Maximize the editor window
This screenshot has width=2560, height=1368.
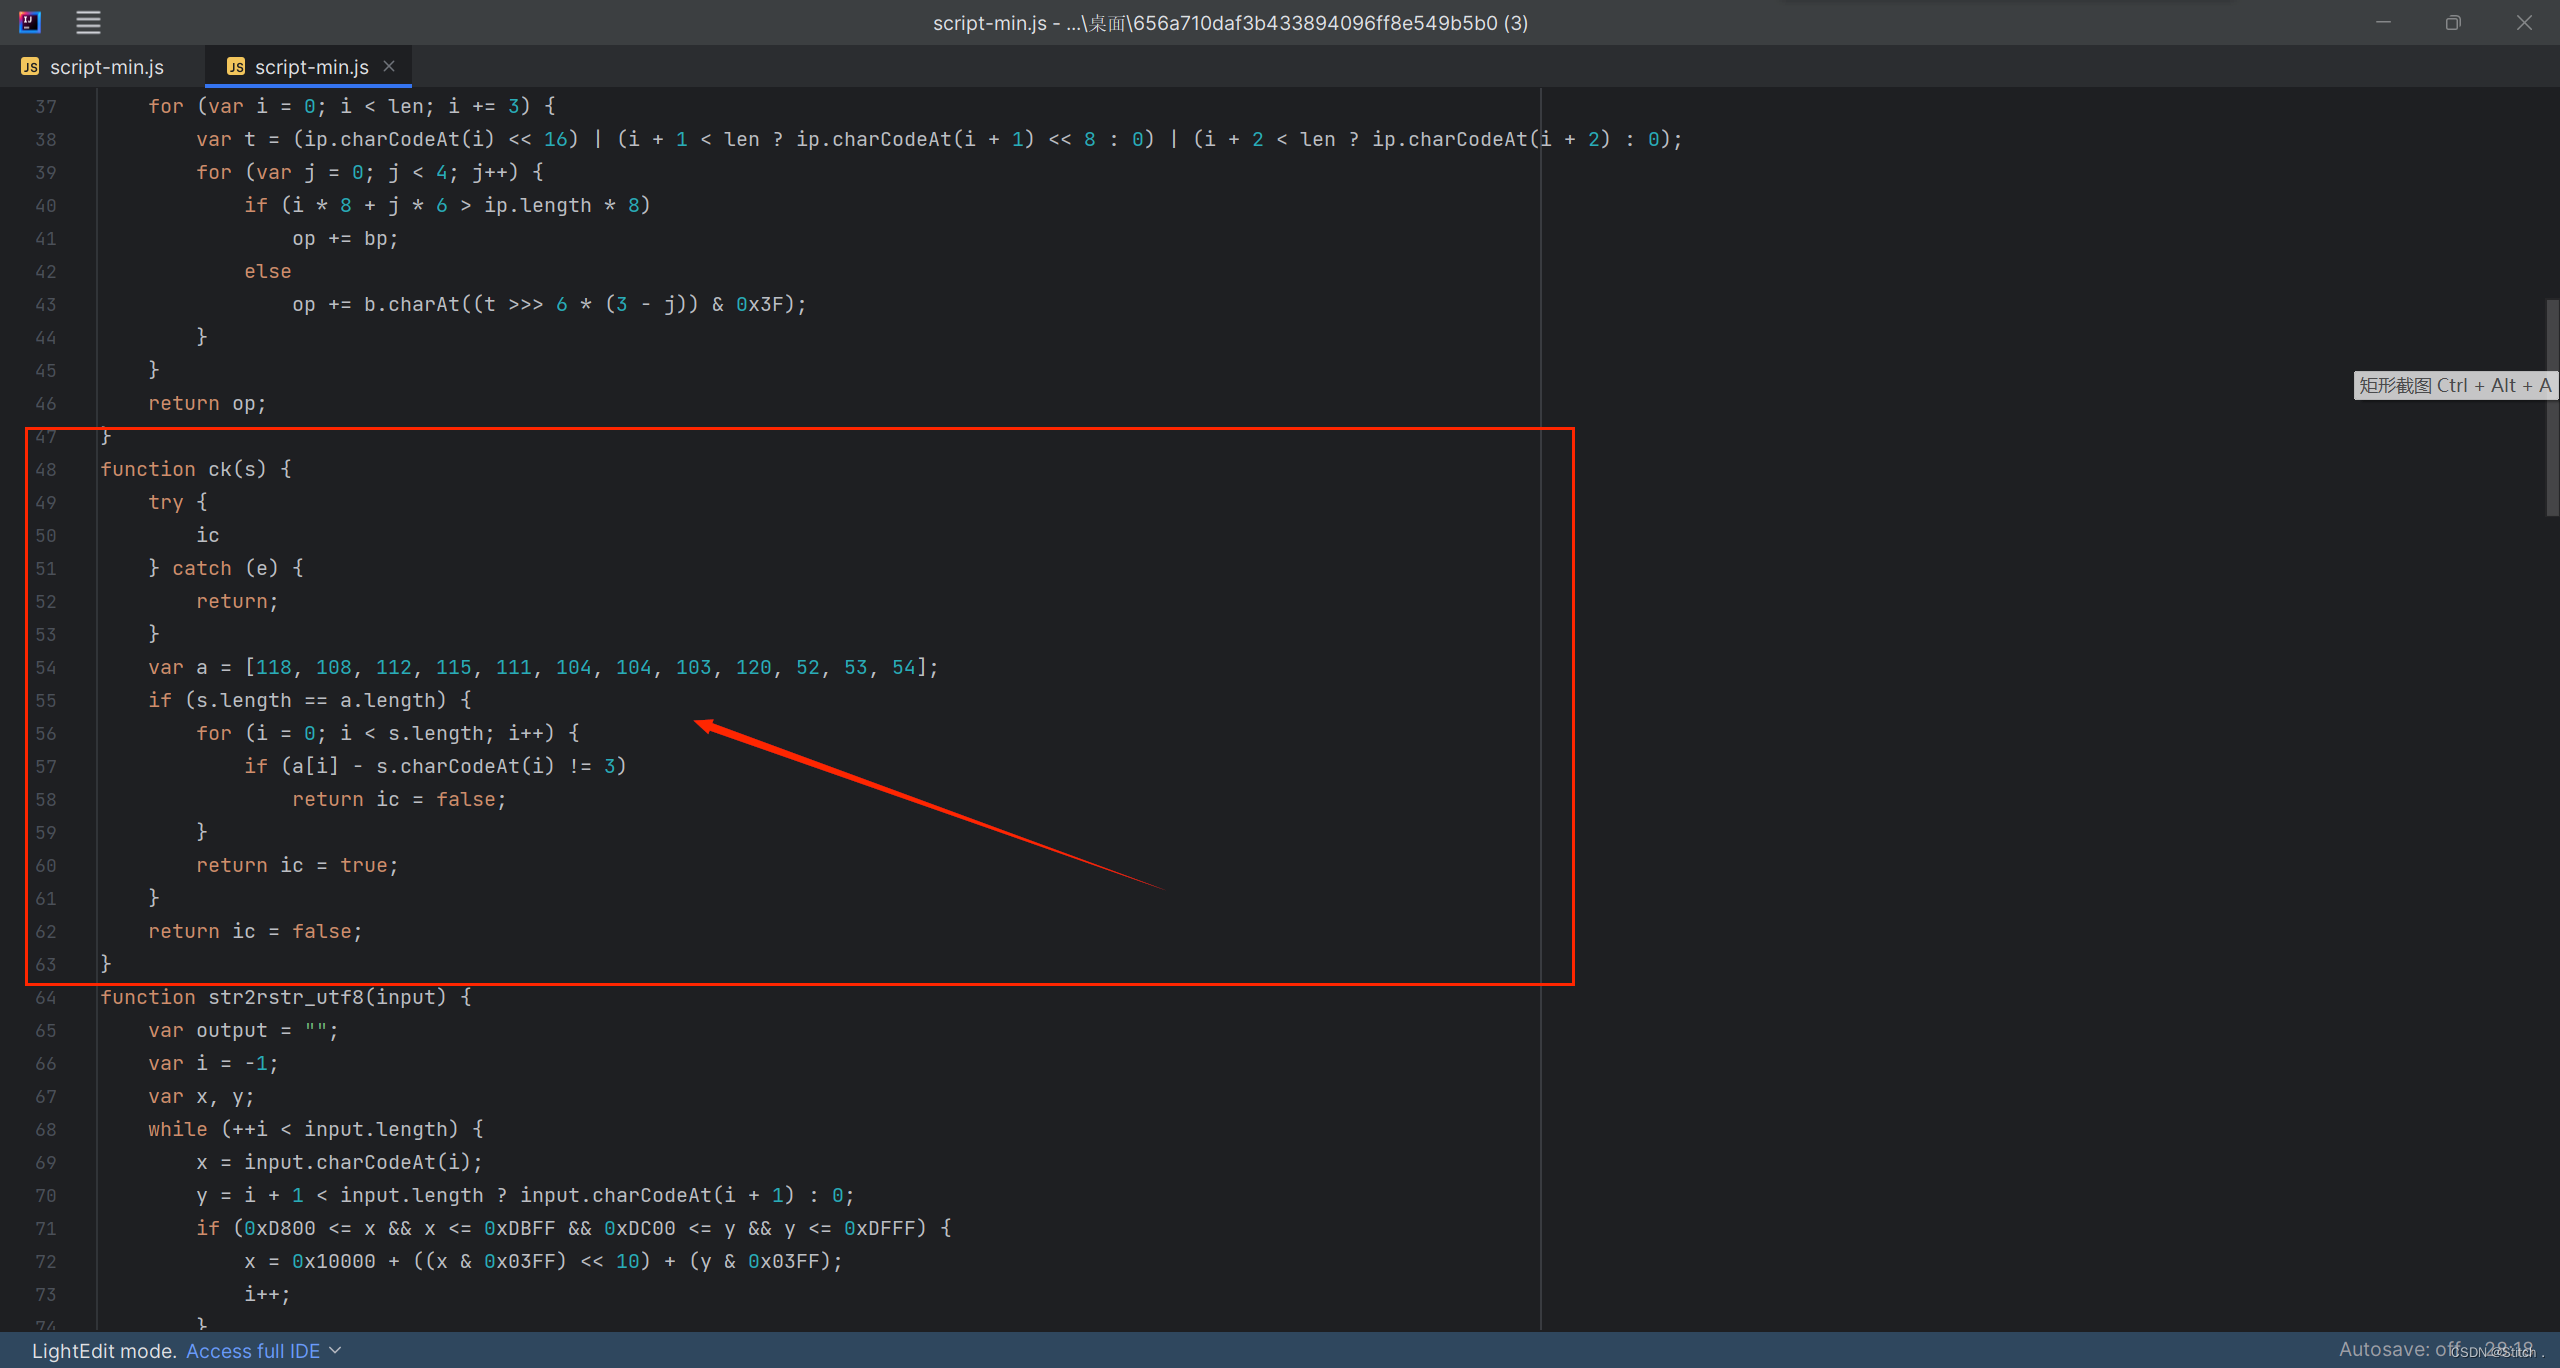coord(2453,22)
